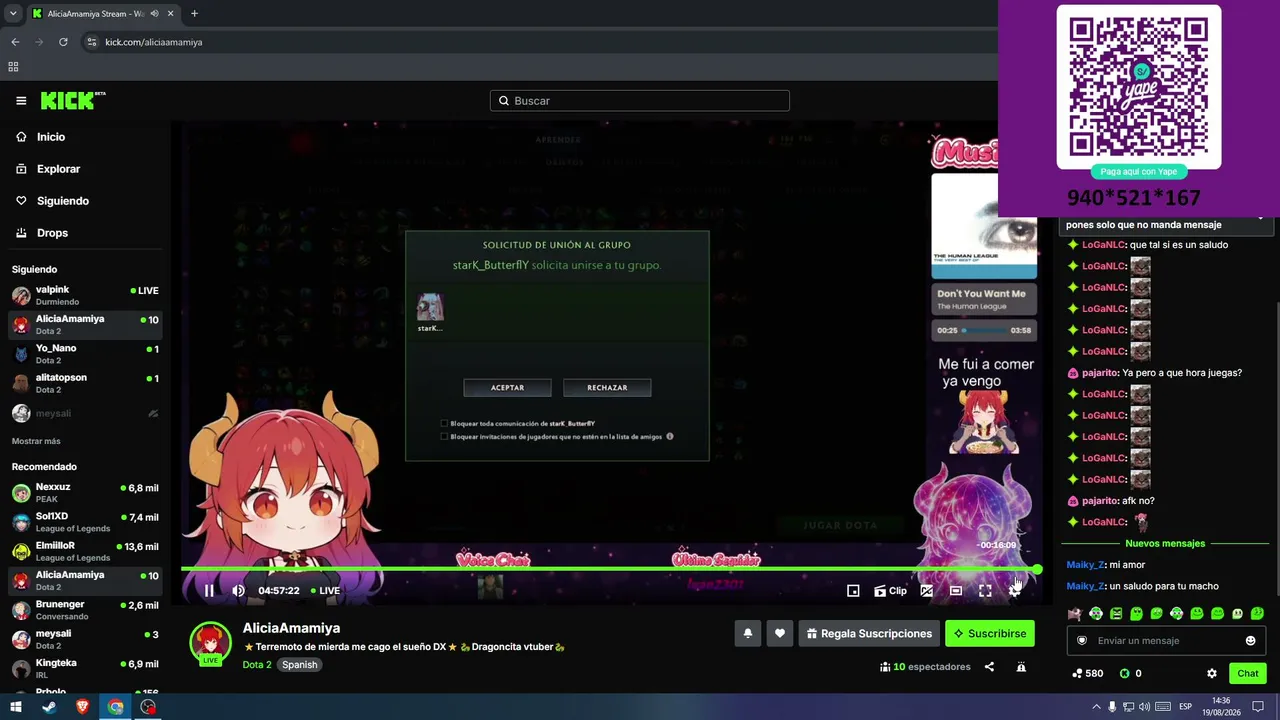Image resolution: width=1280 pixels, height=720 pixels.
Task: Open the Kick hamburger menu
Action: [21, 100]
